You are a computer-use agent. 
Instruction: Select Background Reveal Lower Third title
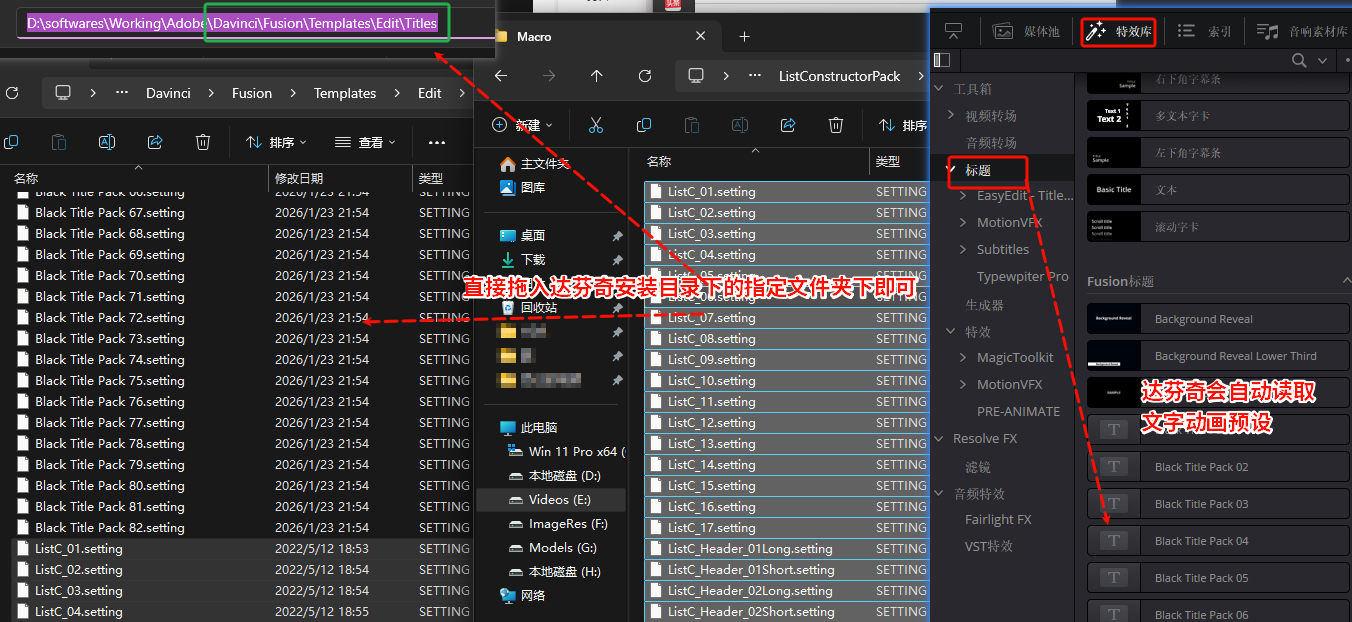pos(1218,356)
